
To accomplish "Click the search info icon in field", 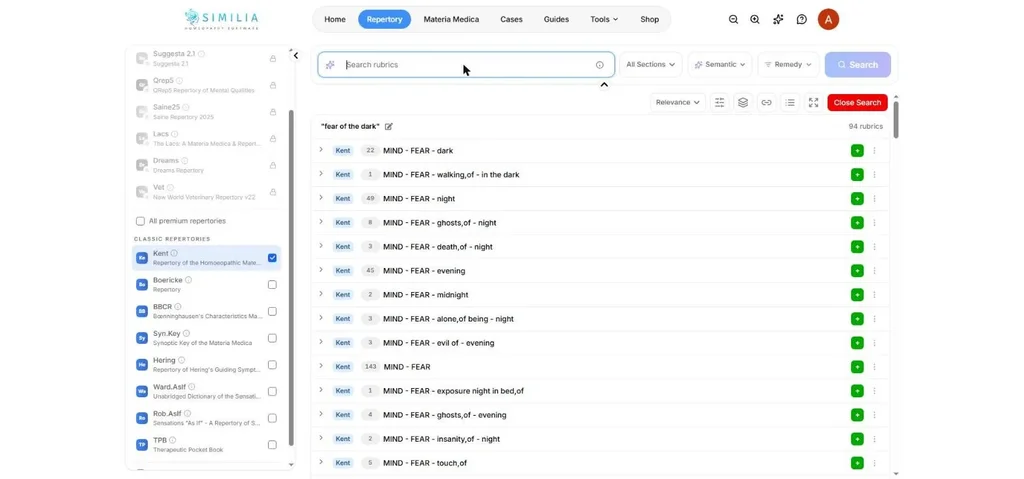I will coord(600,65).
